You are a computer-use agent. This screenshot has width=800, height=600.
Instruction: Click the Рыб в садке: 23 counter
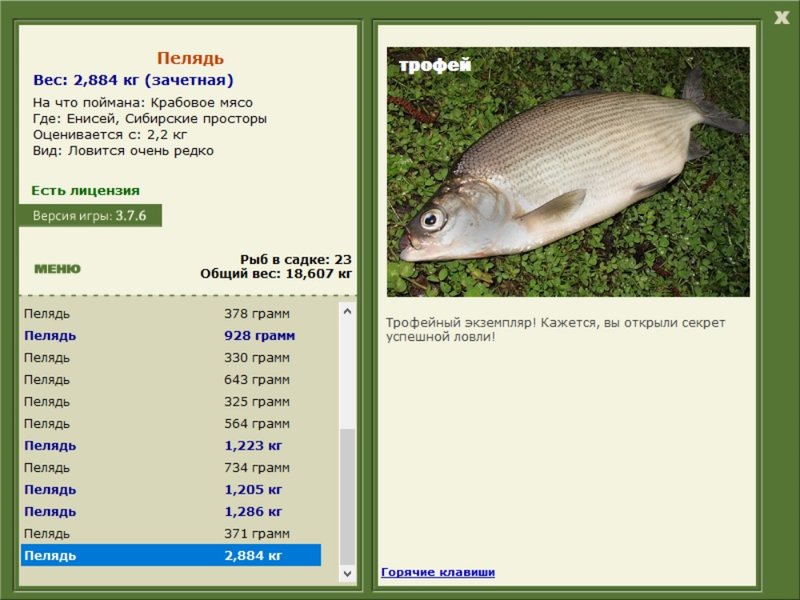(296, 259)
